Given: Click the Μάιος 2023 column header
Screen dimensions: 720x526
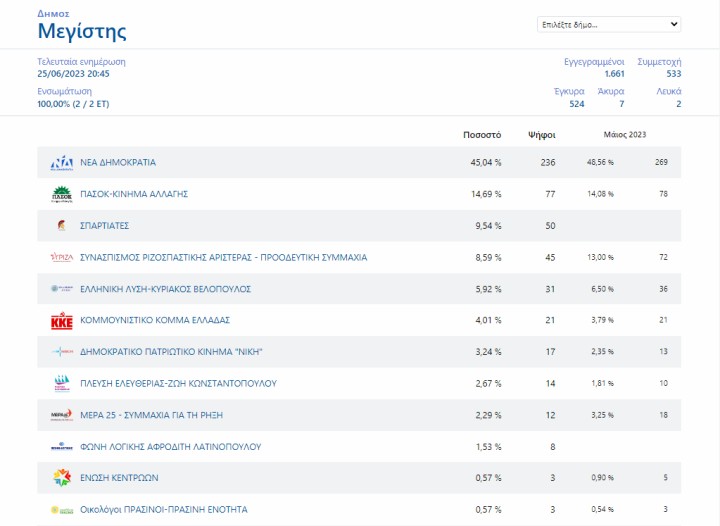Looking at the screenshot, I should 625,134.
